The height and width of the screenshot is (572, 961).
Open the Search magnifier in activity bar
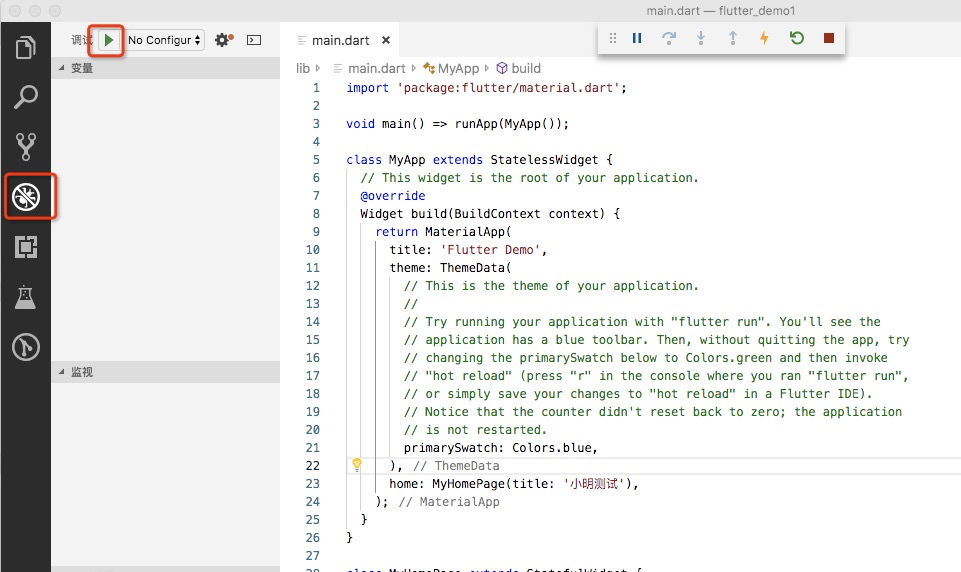point(25,97)
